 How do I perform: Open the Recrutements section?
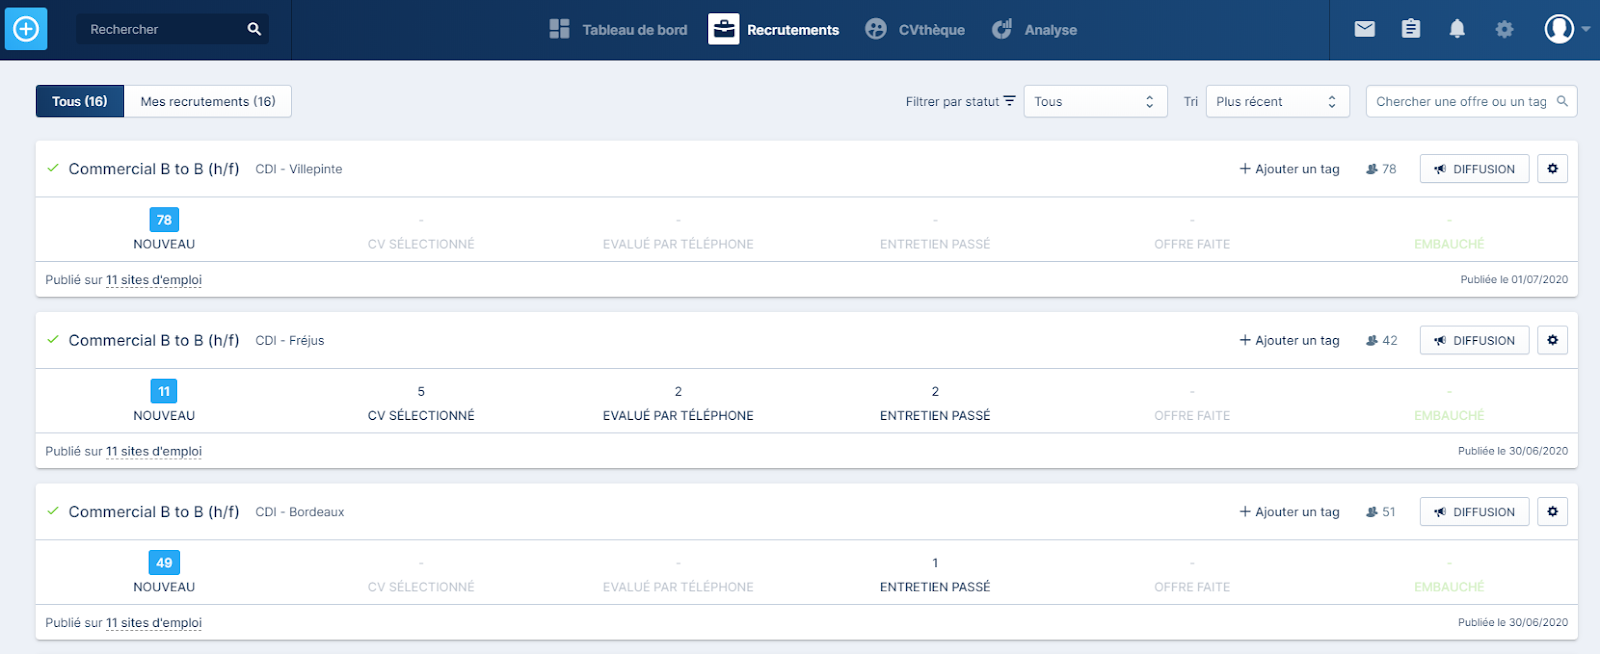point(774,29)
